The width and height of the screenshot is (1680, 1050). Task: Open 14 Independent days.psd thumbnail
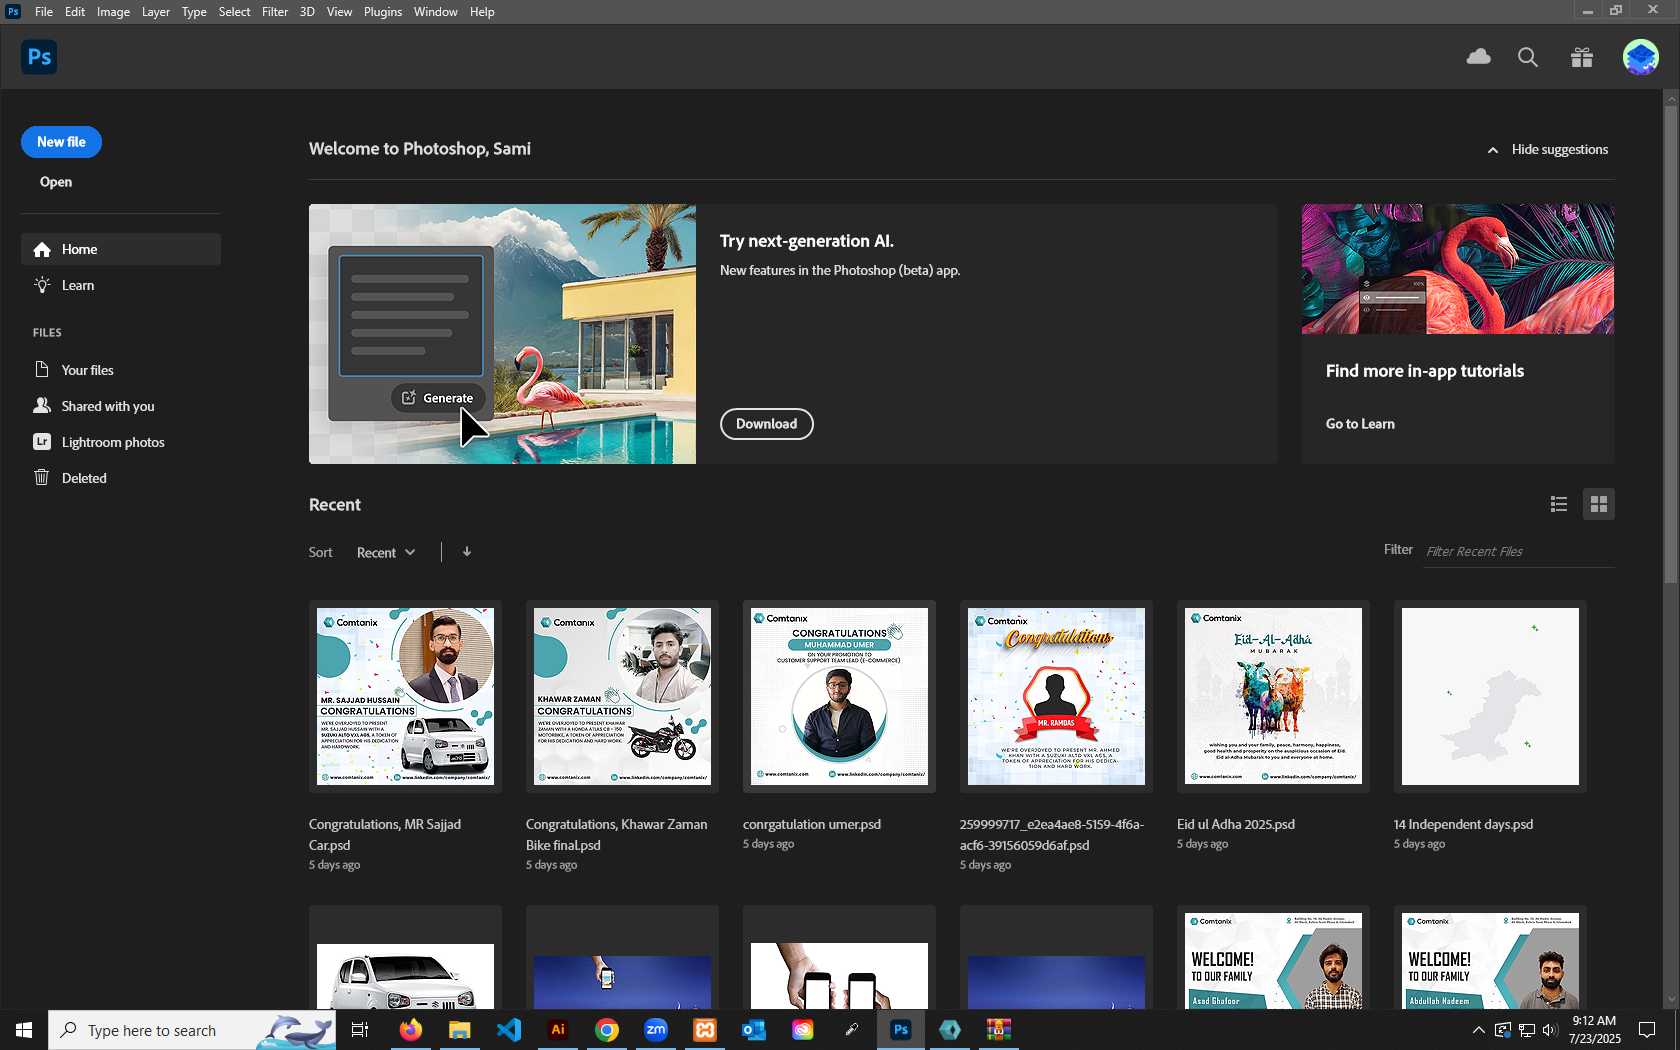point(1490,696)
